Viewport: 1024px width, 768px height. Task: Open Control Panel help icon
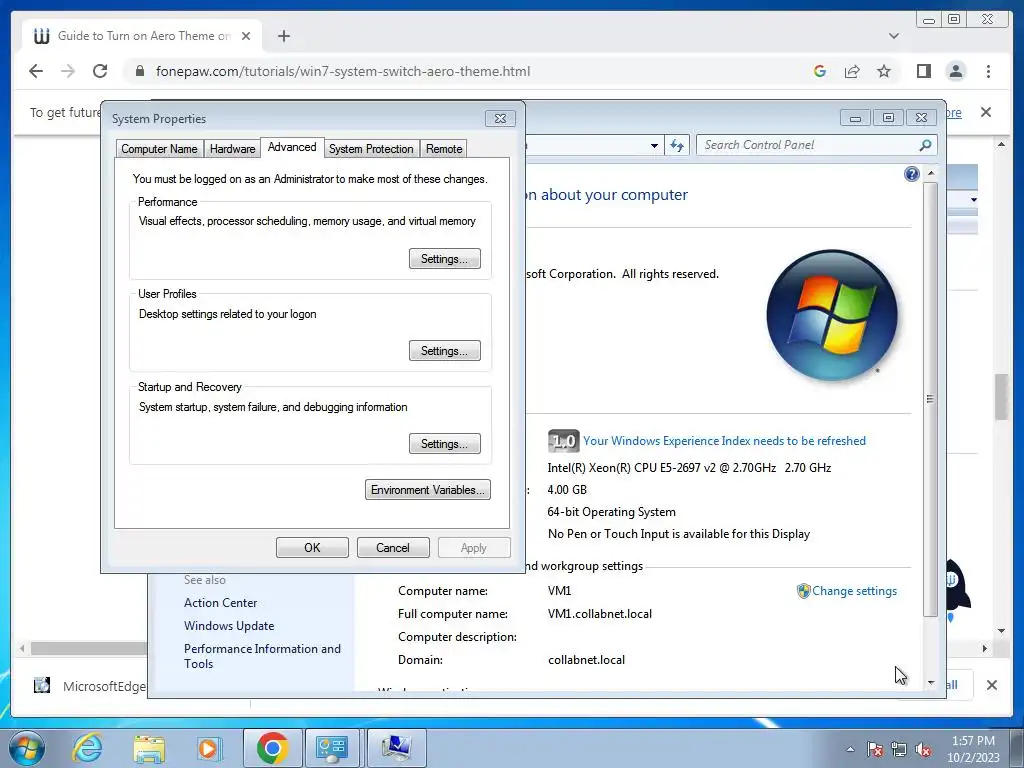click(912, 174)
